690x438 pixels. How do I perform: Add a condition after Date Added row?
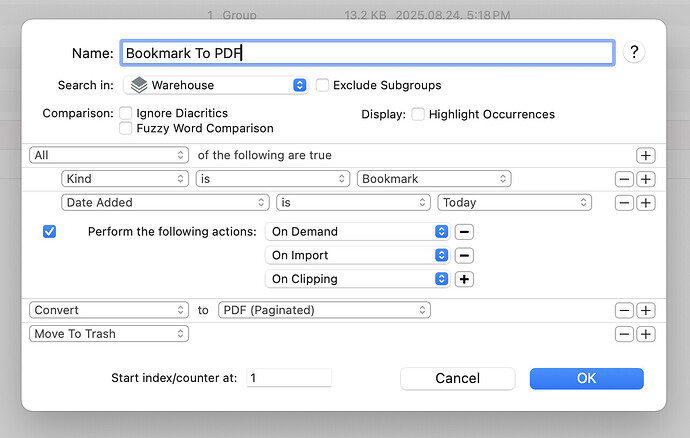click(x=645, y=203)
